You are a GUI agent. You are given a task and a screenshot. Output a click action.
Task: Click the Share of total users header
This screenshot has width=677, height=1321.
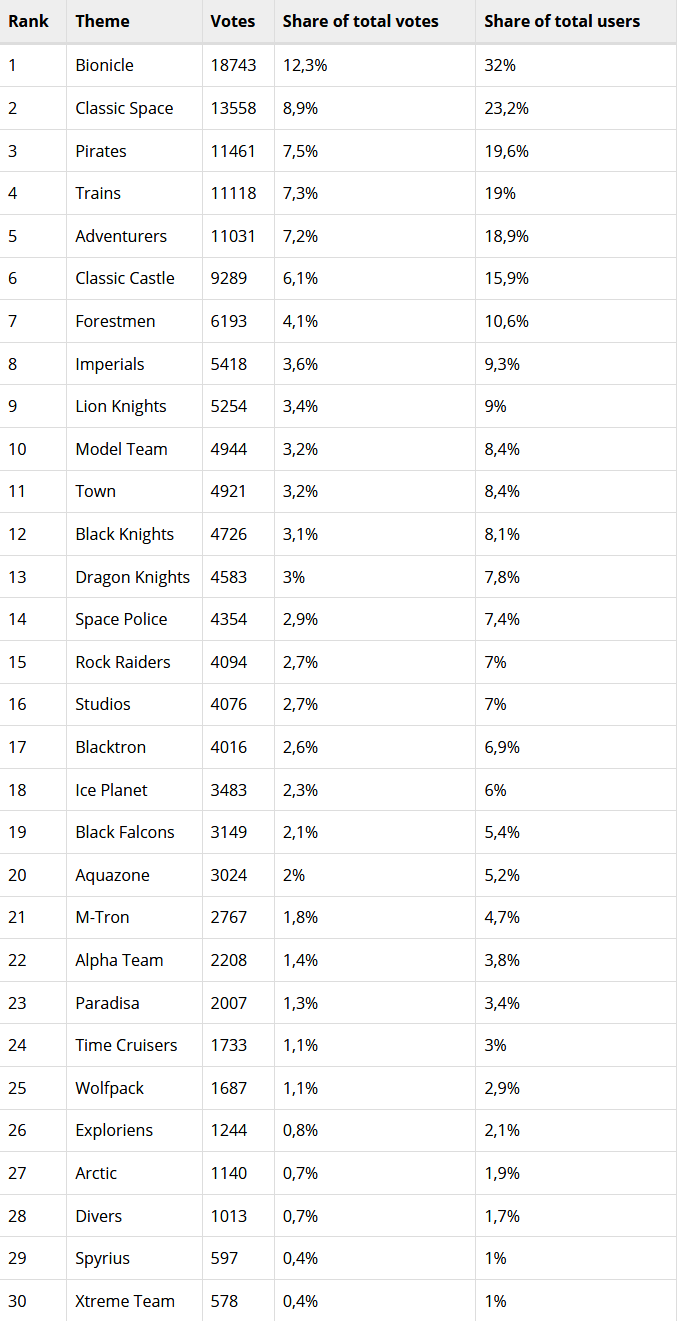(562, 21)
